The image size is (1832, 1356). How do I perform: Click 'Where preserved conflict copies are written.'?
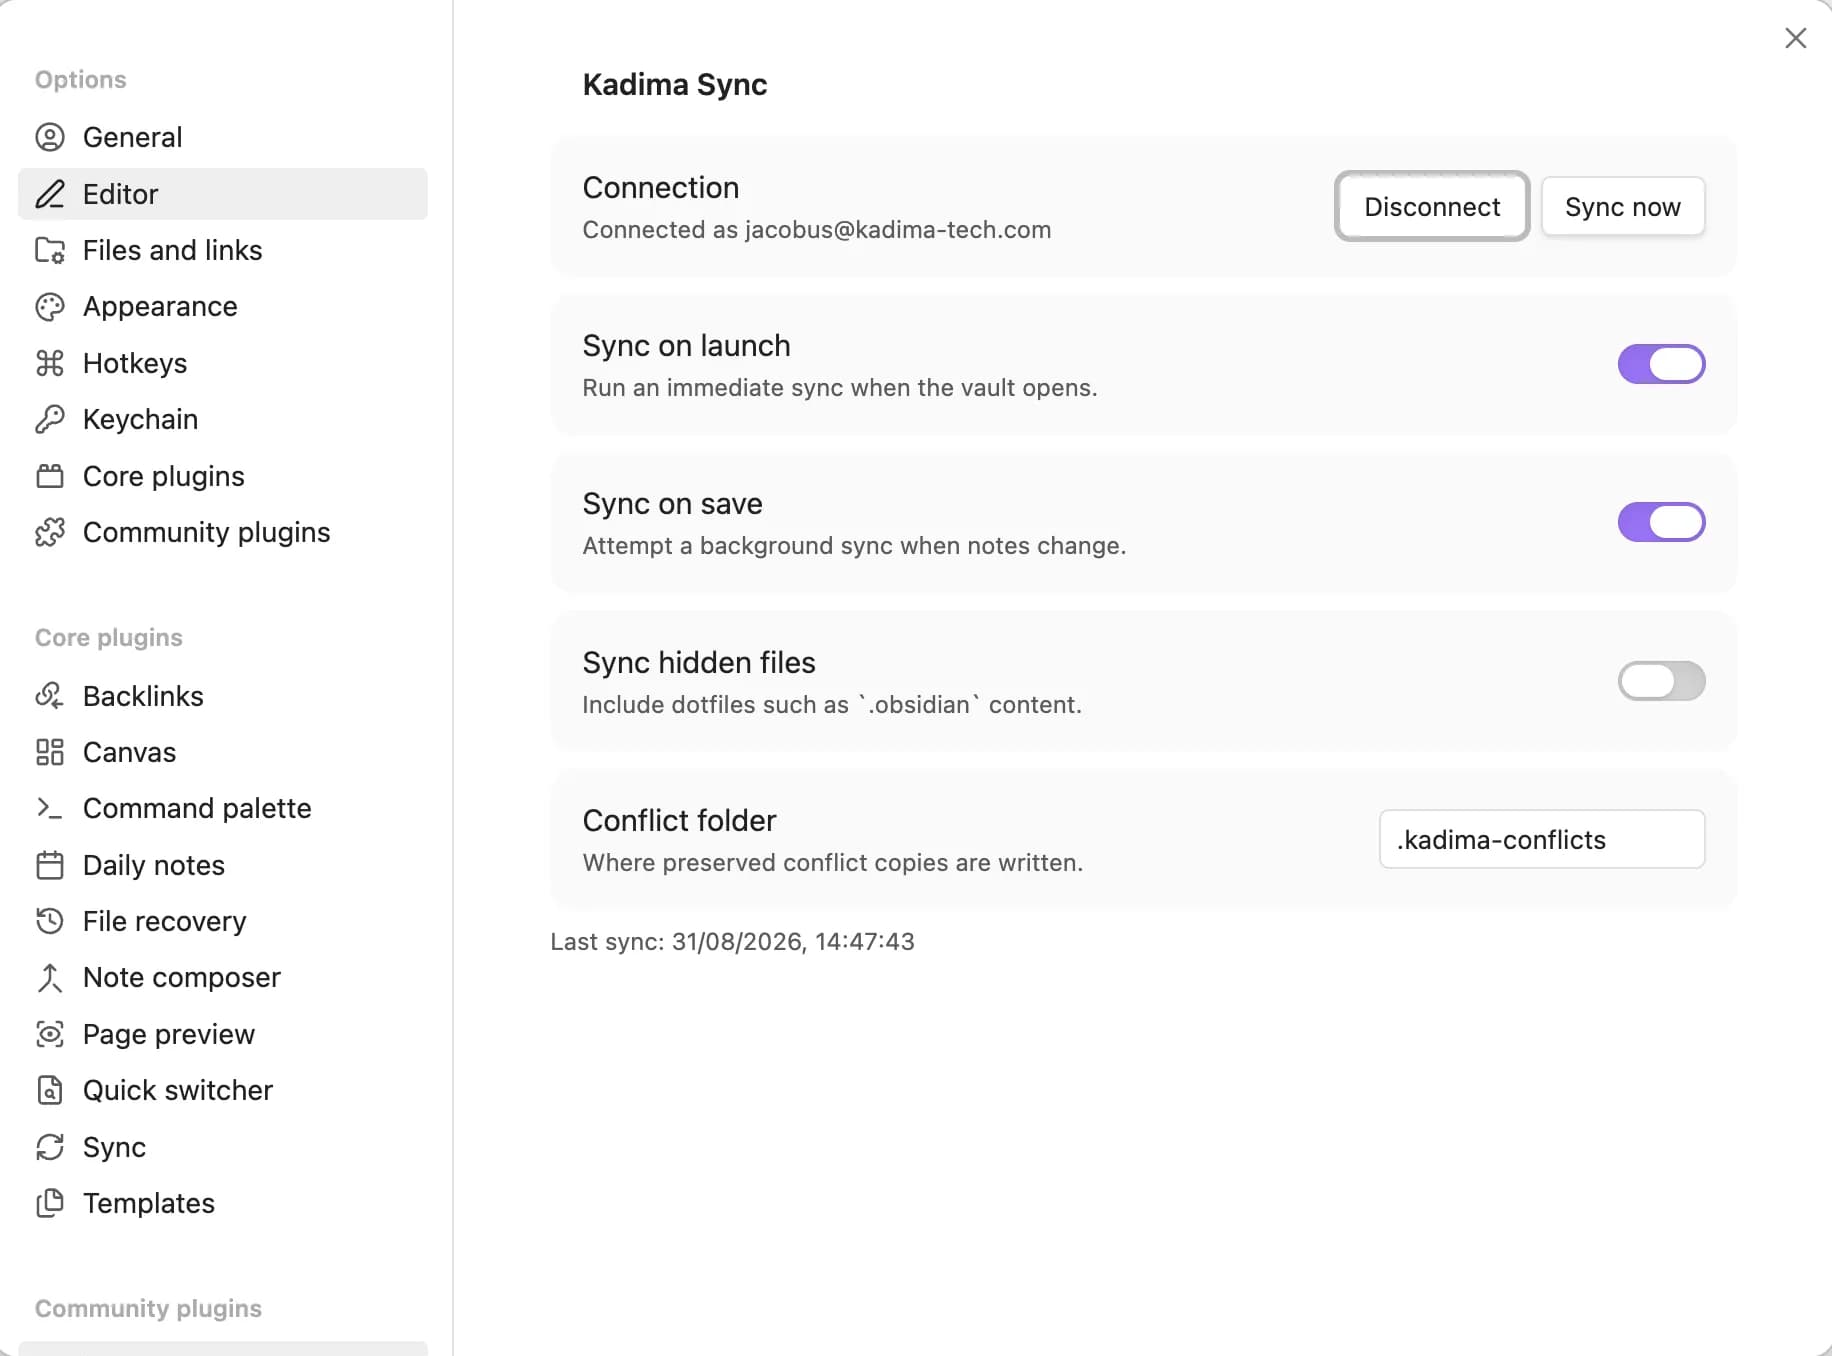click(833, 863)
